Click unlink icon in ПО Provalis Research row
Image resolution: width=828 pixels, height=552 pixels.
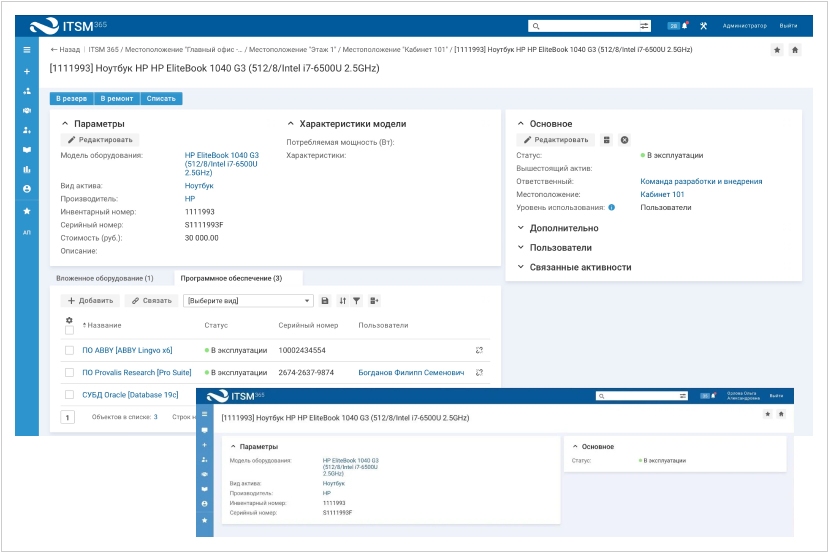click(x=479, y=372)
